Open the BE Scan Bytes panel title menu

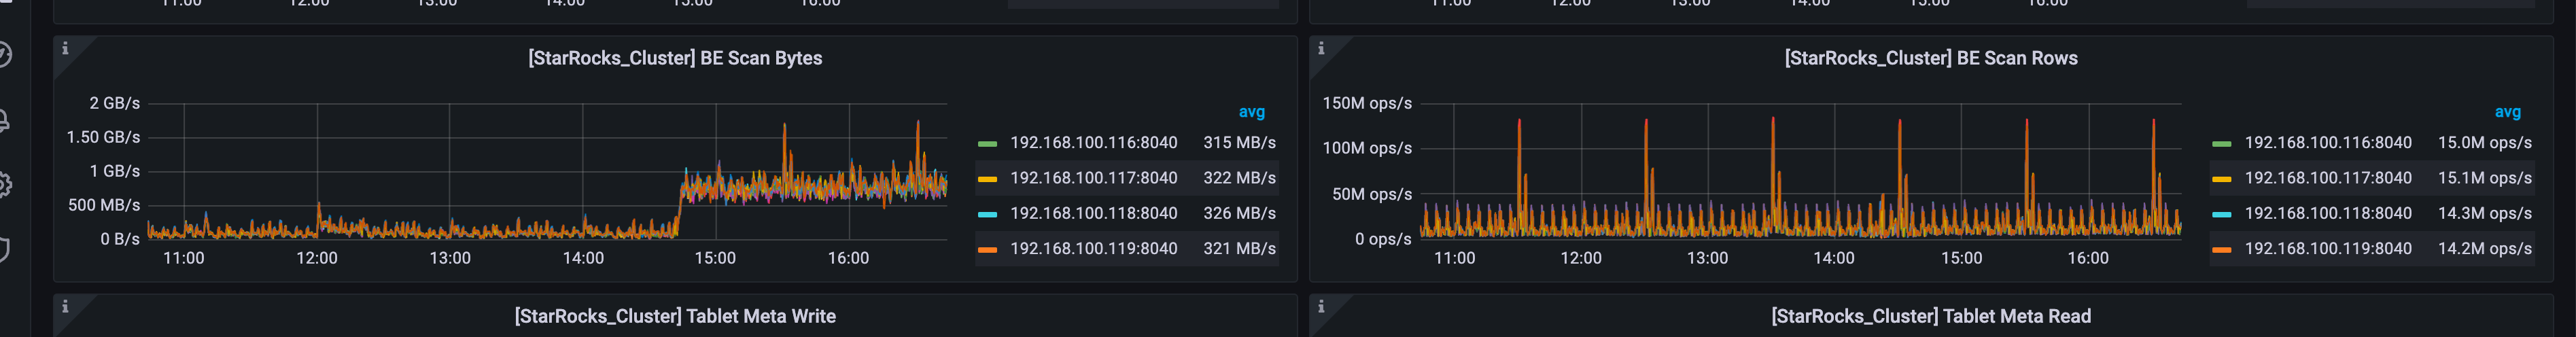pyautogui.click(x=675, y=58)
